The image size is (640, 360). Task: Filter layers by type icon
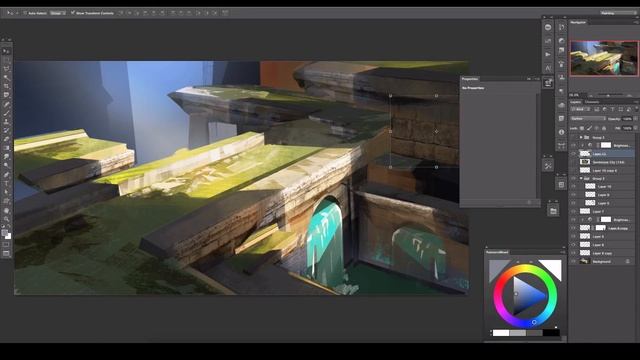[613, 109]
